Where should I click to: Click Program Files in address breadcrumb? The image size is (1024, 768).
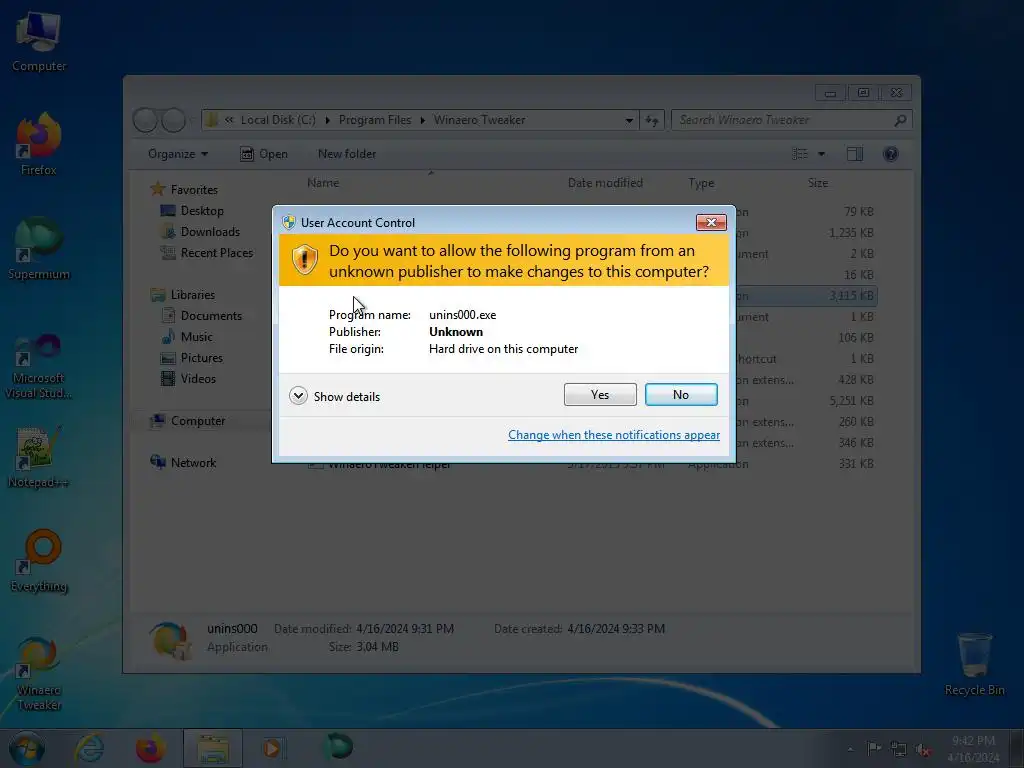(x=375, y=120)
